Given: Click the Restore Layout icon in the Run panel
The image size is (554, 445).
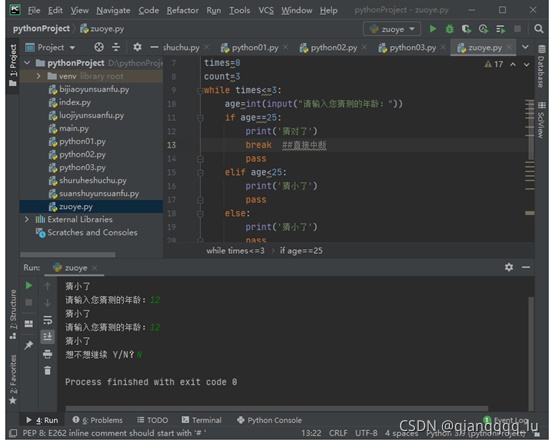Looking at the screenshot, I should click(29, 323).
